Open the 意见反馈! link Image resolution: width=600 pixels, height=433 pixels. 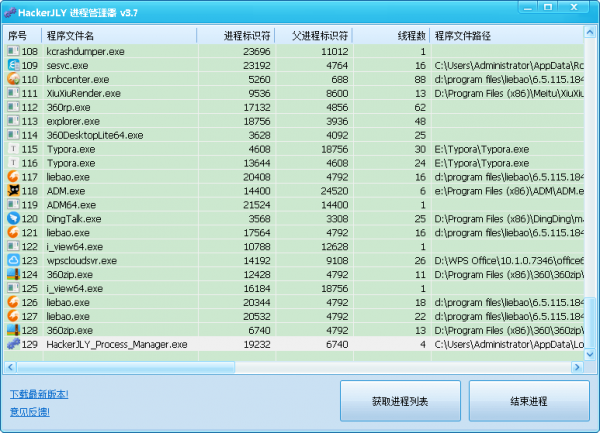29,412
